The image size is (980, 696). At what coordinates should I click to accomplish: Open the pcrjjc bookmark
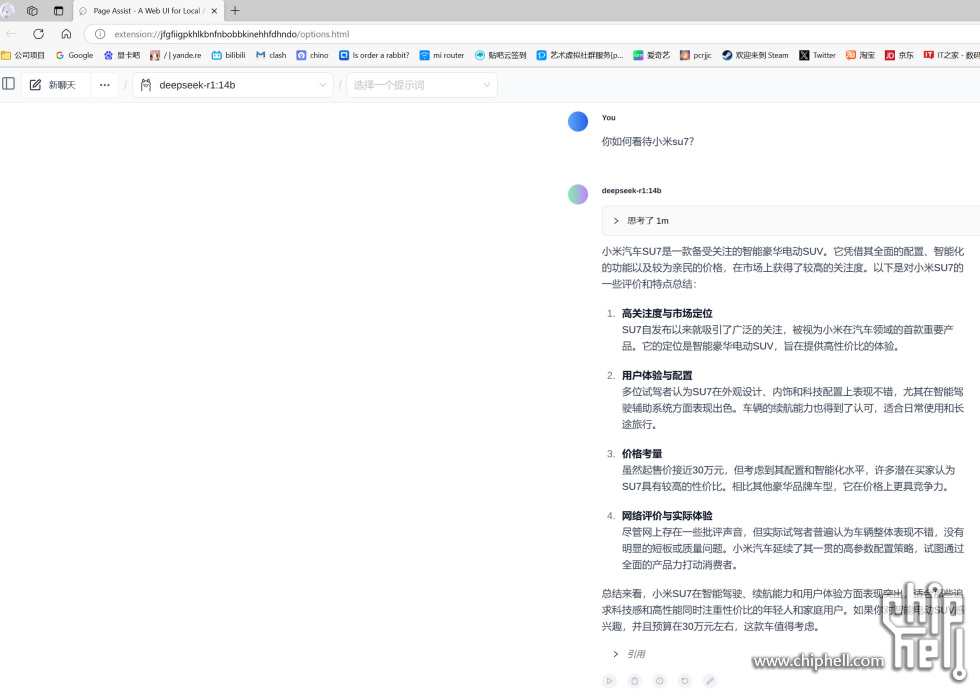coord(696,55)
